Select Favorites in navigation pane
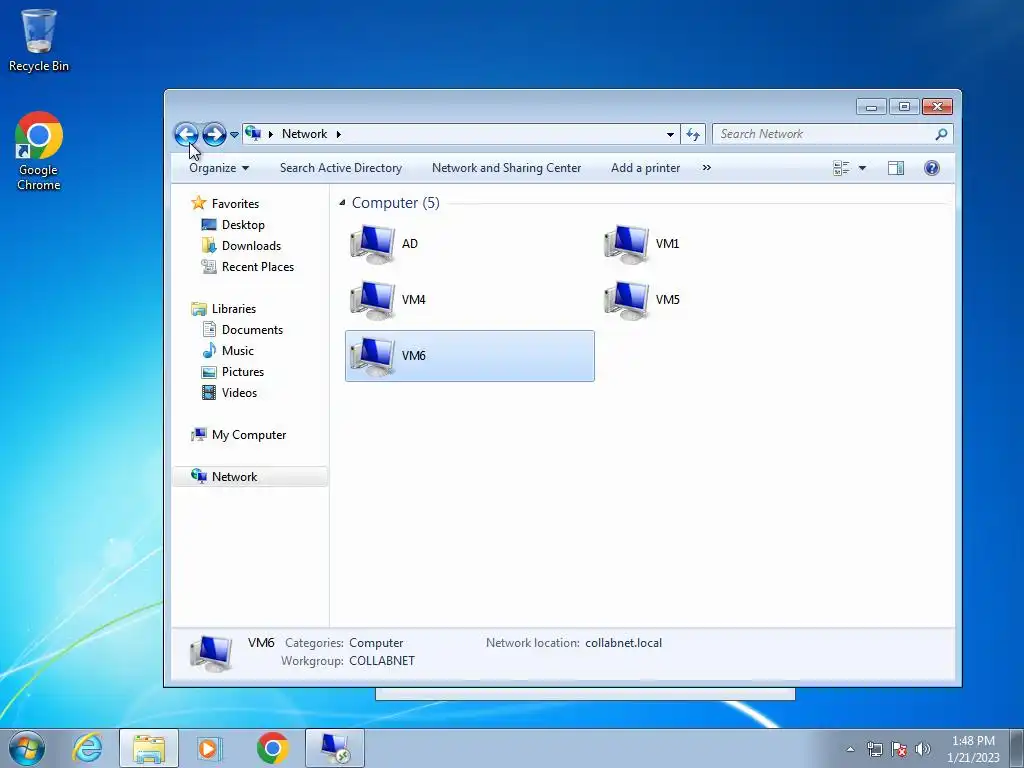 pyautogui.click(x=225, y=204)
